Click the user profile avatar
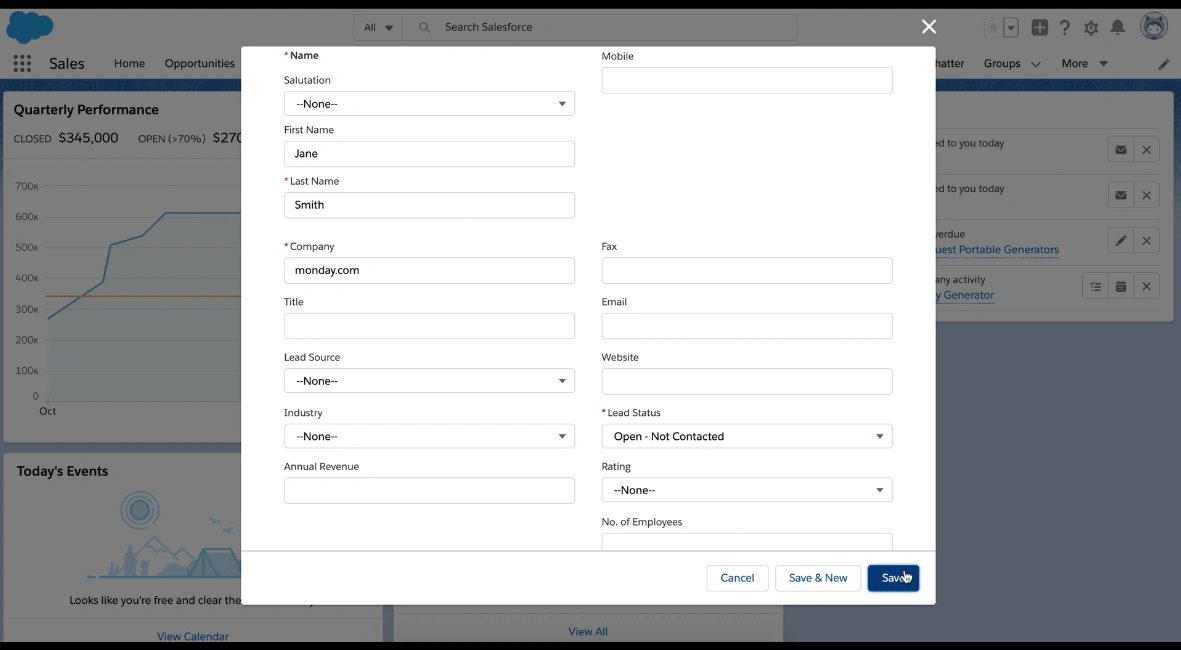Viewport: 1181px width, 650px height. pyautogui.click(x=1156, y=27)
